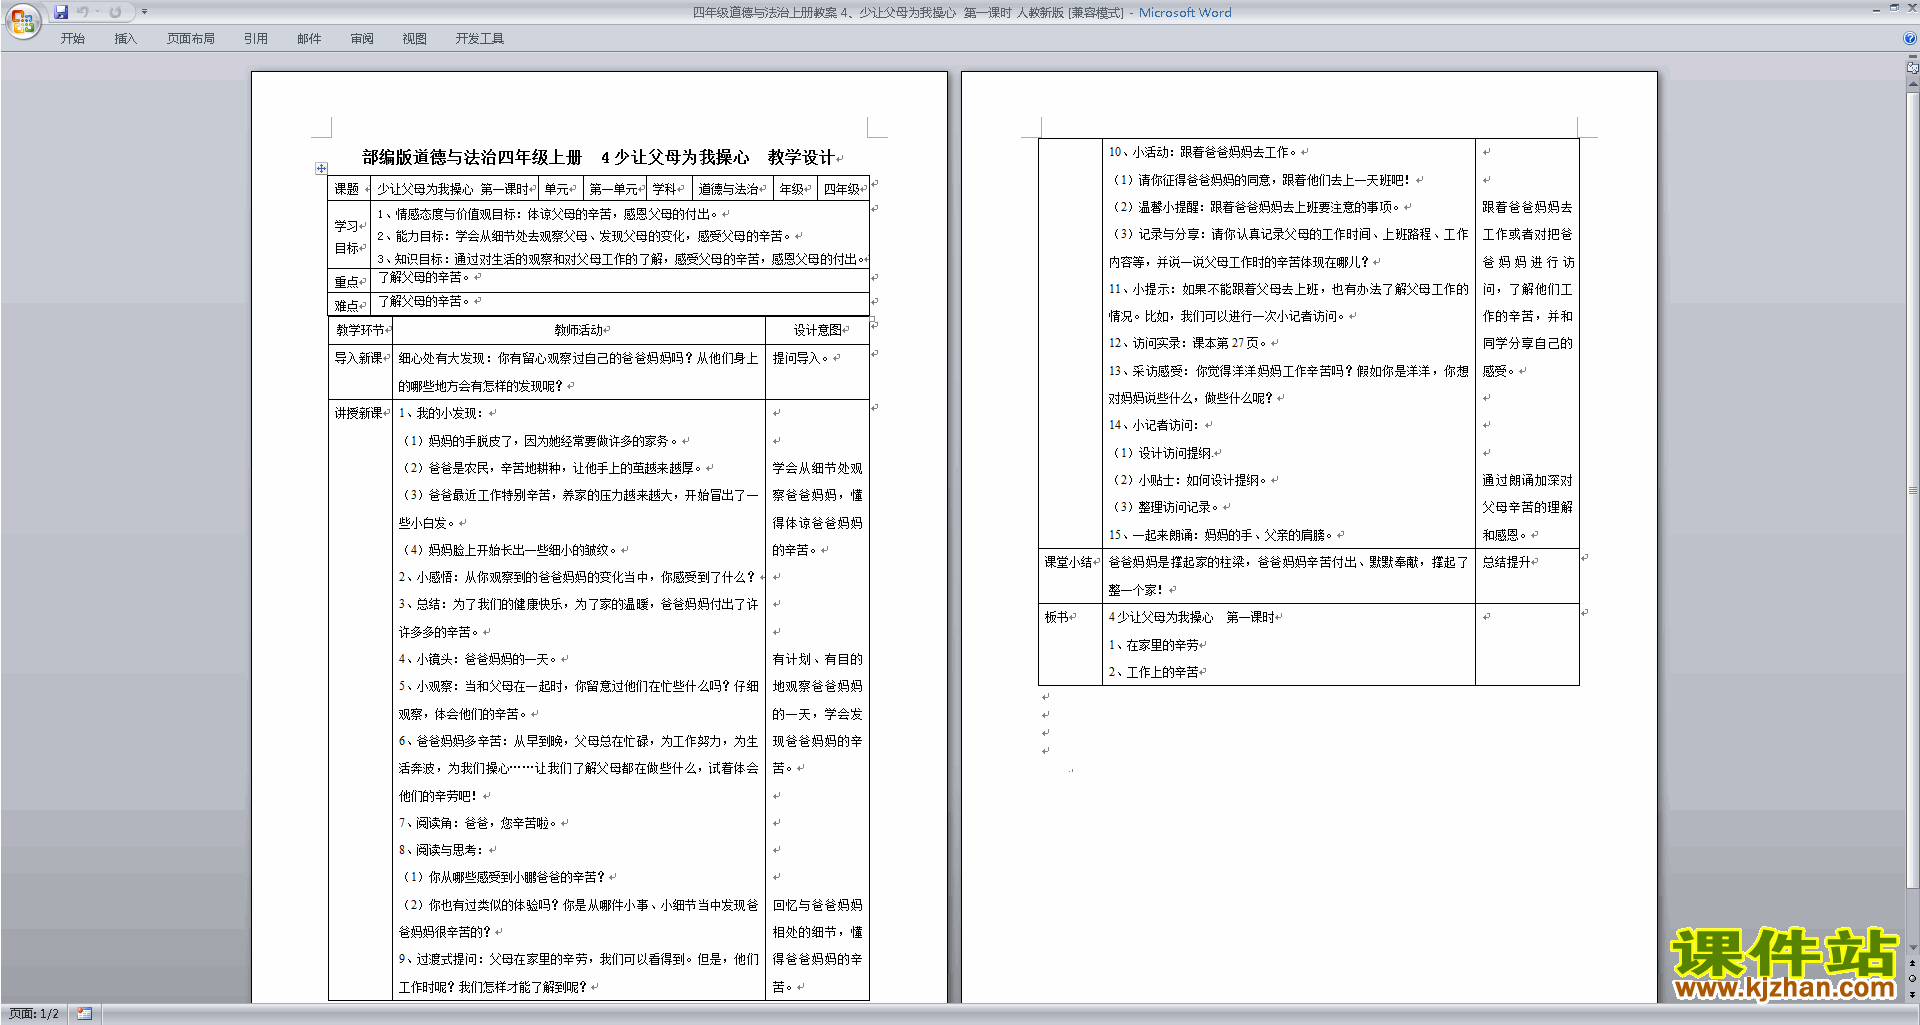The width and height of the screenshot is (1920, 1025).
Task: Click the cell 少让父母为我操心 第一课时
Action: coord(453,189)
